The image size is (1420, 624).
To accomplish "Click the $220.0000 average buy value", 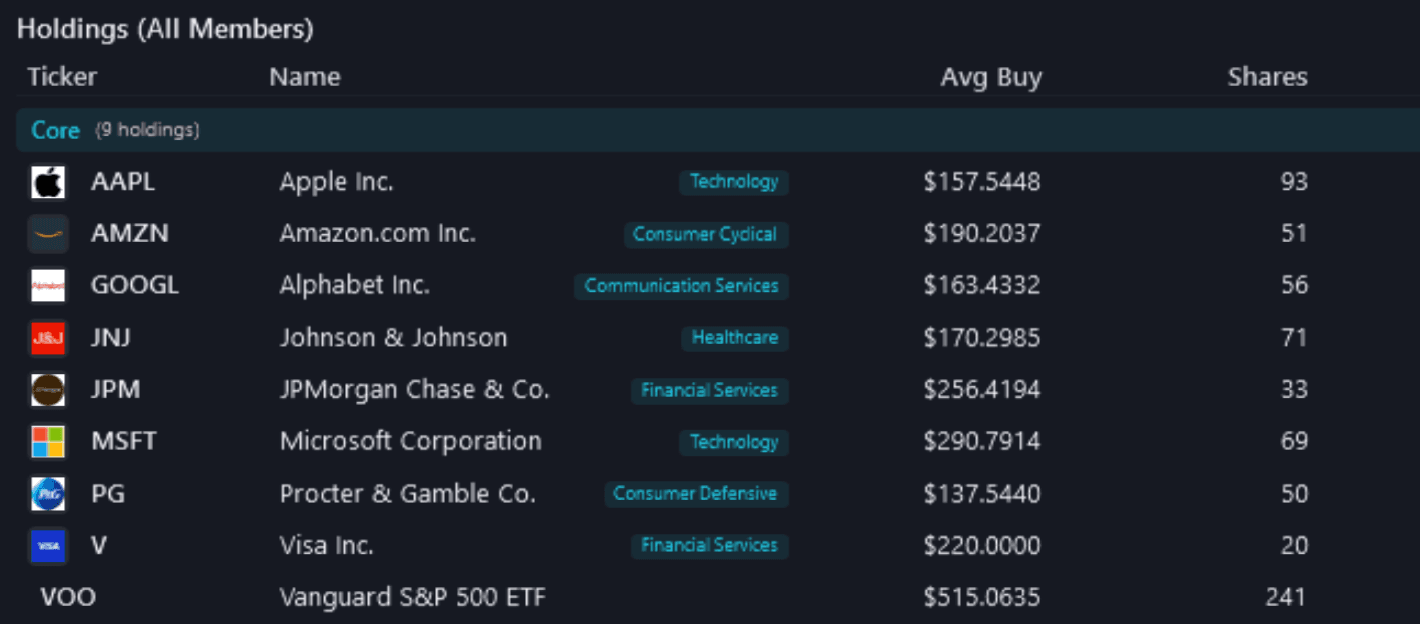I will coord(982,546).
